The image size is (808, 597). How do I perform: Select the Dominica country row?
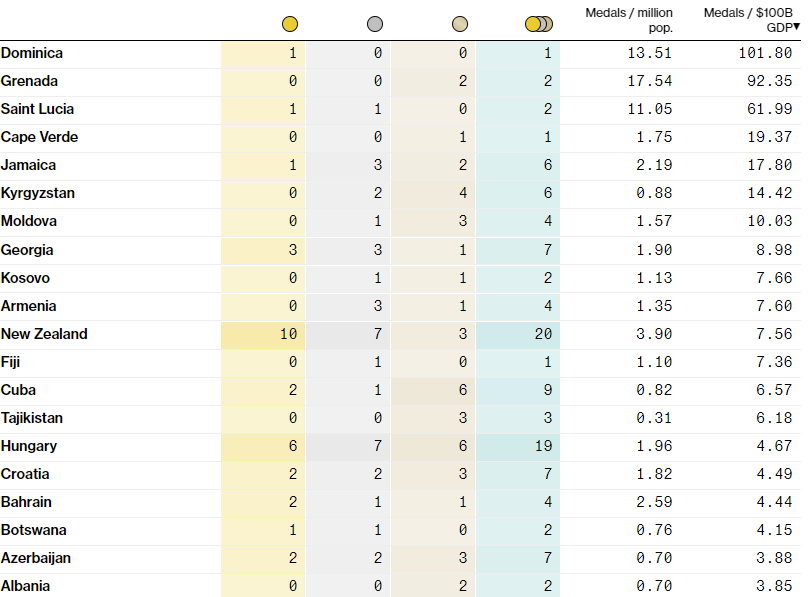coord(400,54)
